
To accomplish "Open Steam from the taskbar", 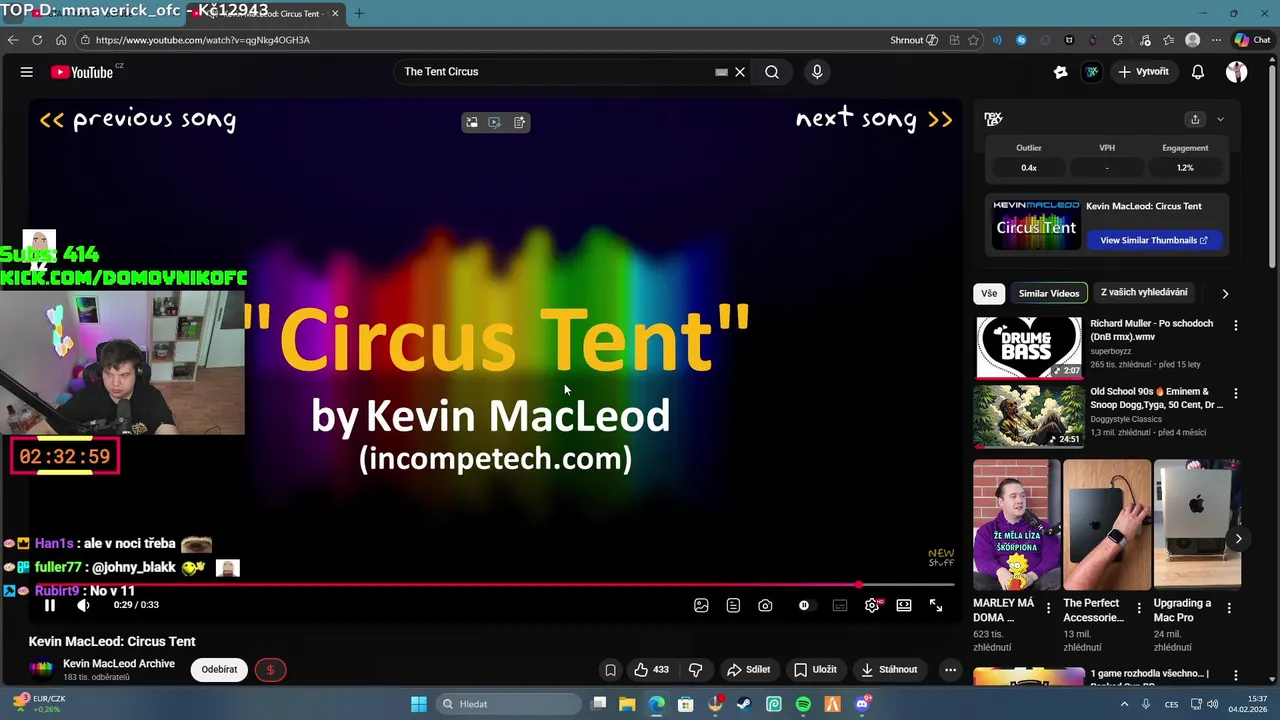I will click(744, 704).
